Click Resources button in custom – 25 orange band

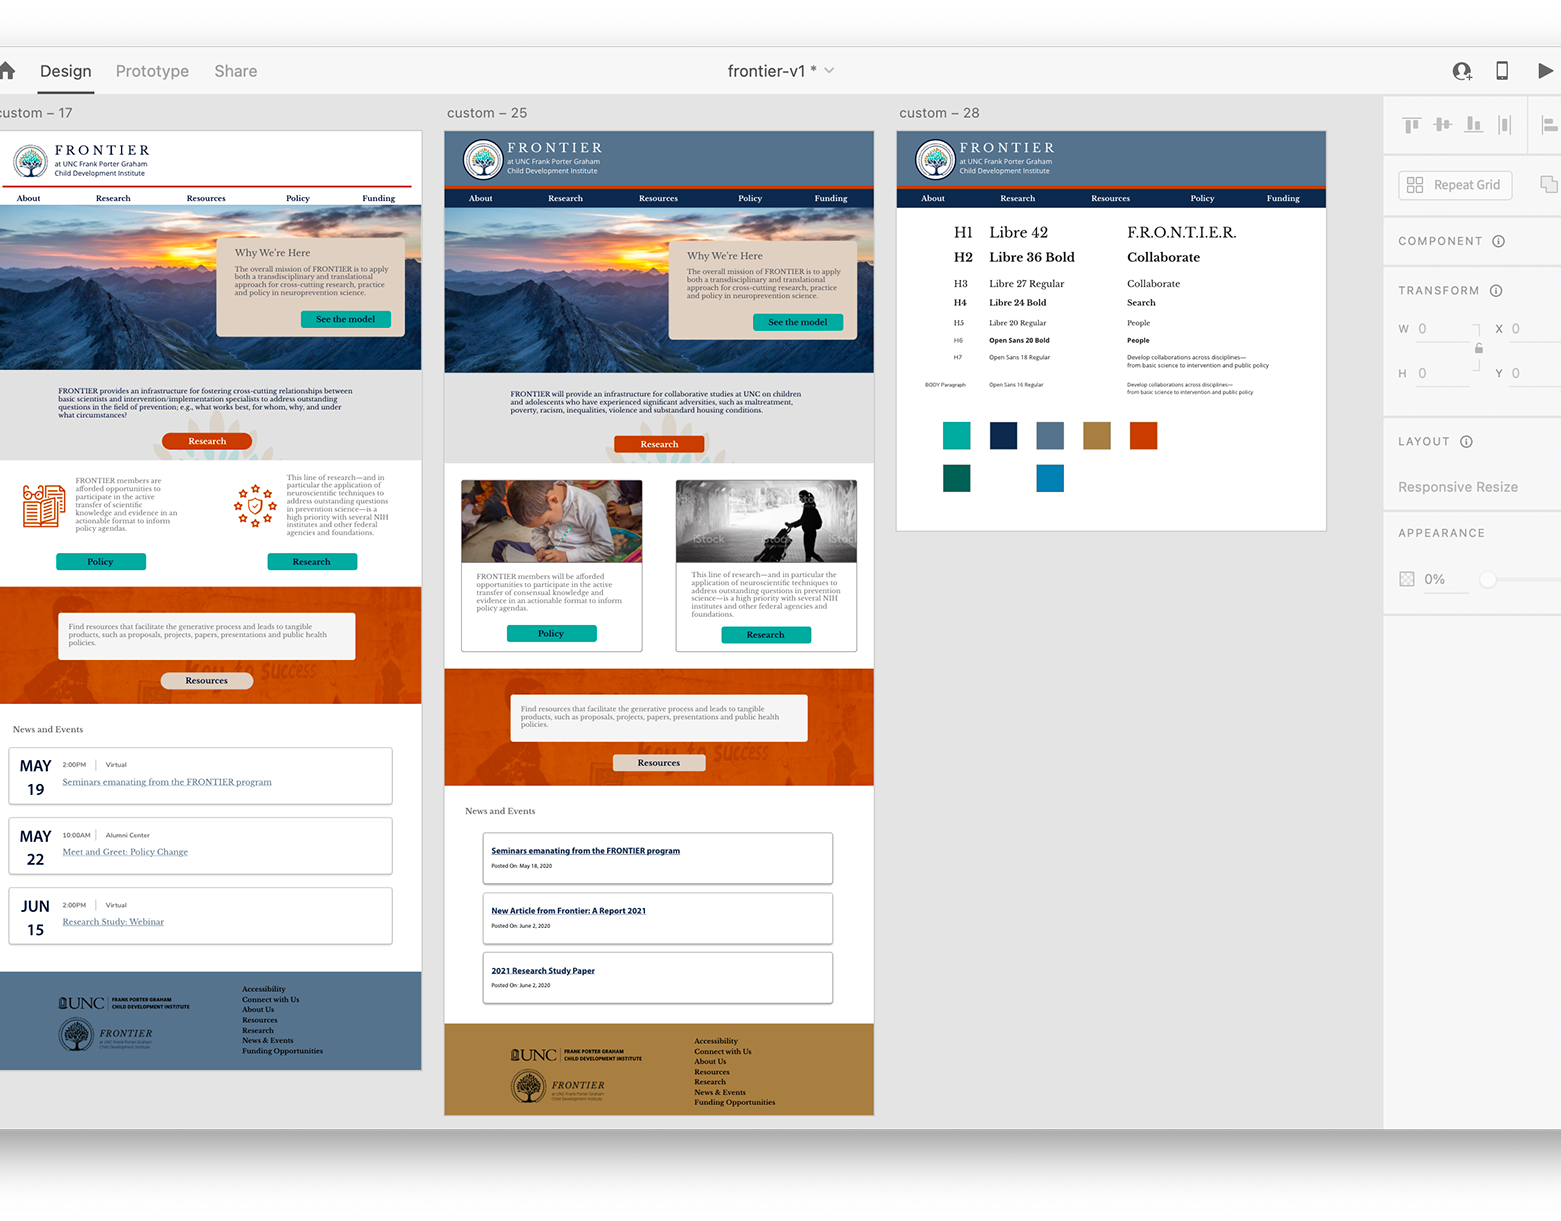pyautogui.click(x=659, y=763)
